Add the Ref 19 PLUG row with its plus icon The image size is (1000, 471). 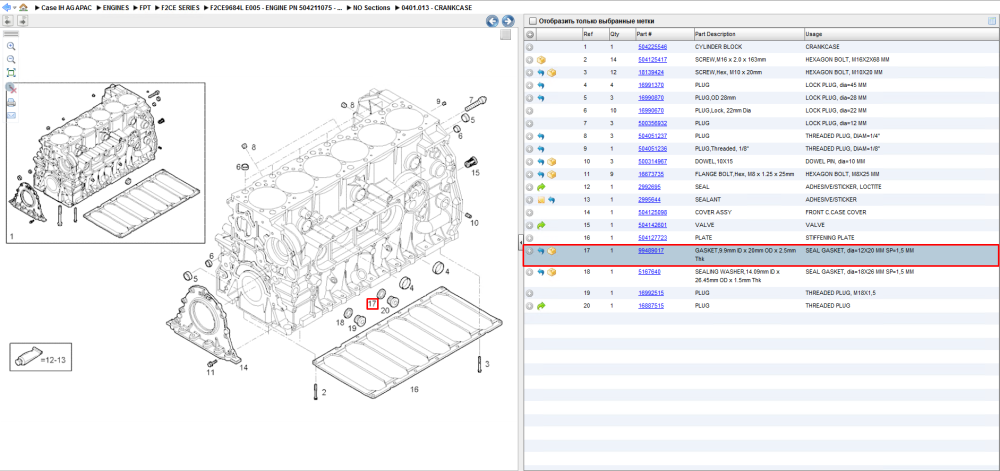click(x=529, y=293)
